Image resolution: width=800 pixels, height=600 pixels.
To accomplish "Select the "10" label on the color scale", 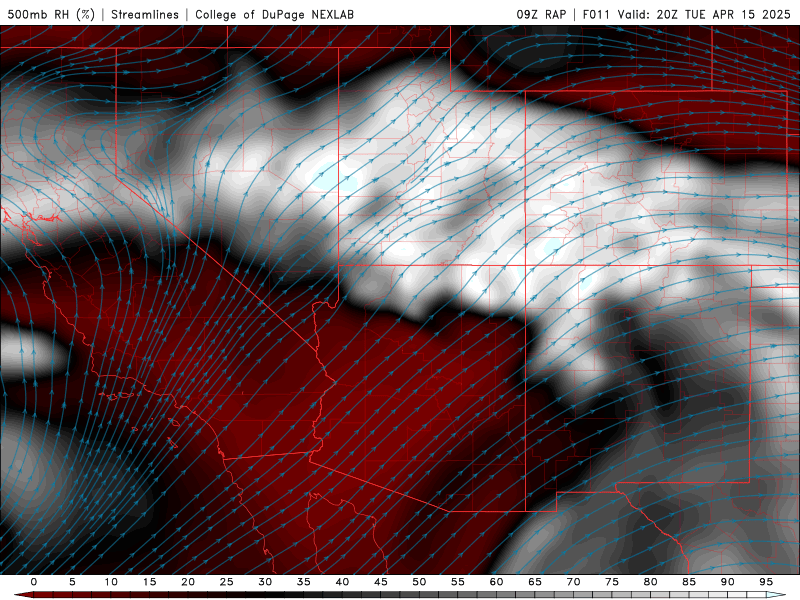I will (x=111, y=582).
